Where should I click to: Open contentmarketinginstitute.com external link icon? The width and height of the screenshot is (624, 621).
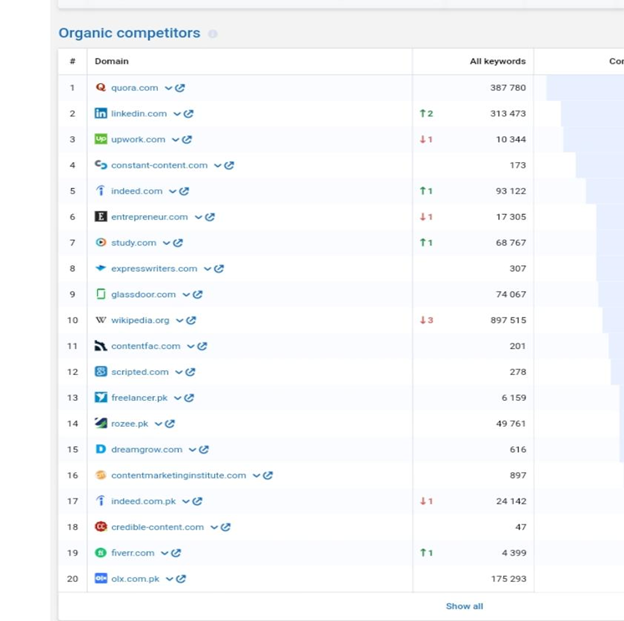[268, 475]
